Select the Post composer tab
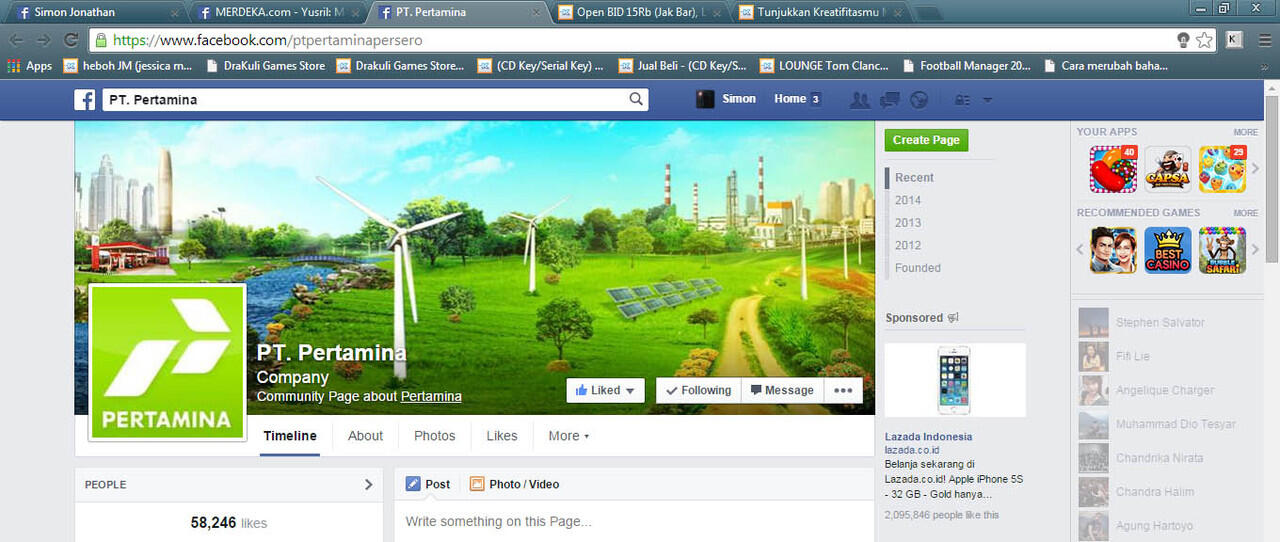The width and height of the screenshot is (1280, 542). click(428, 484)
